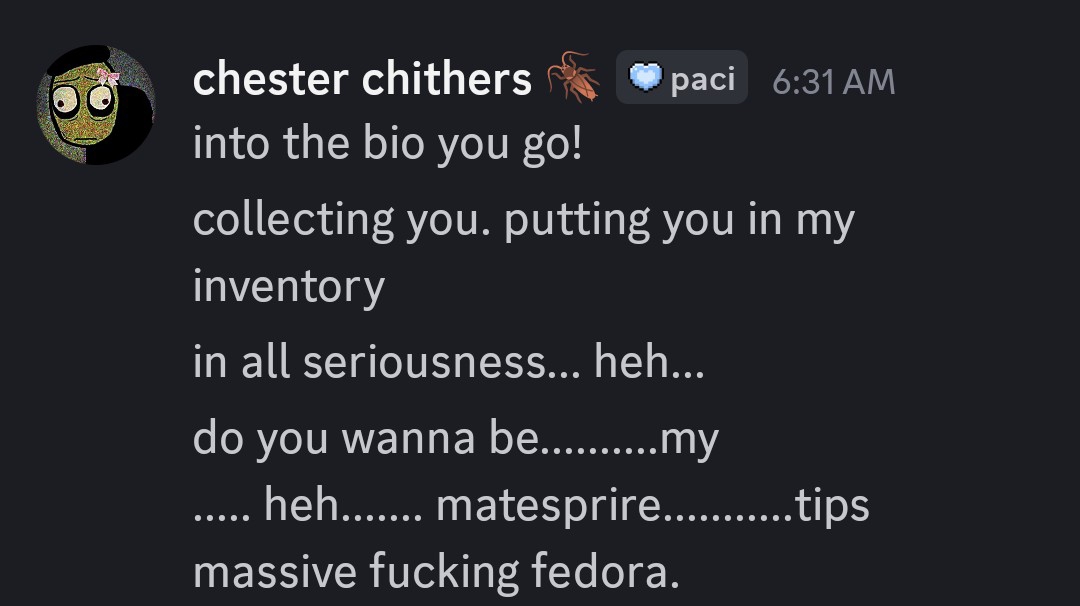Viewport: 1080px width, 606px height.
Task: Click the word "collecting" in second message
Action: (x=294, y=220)
